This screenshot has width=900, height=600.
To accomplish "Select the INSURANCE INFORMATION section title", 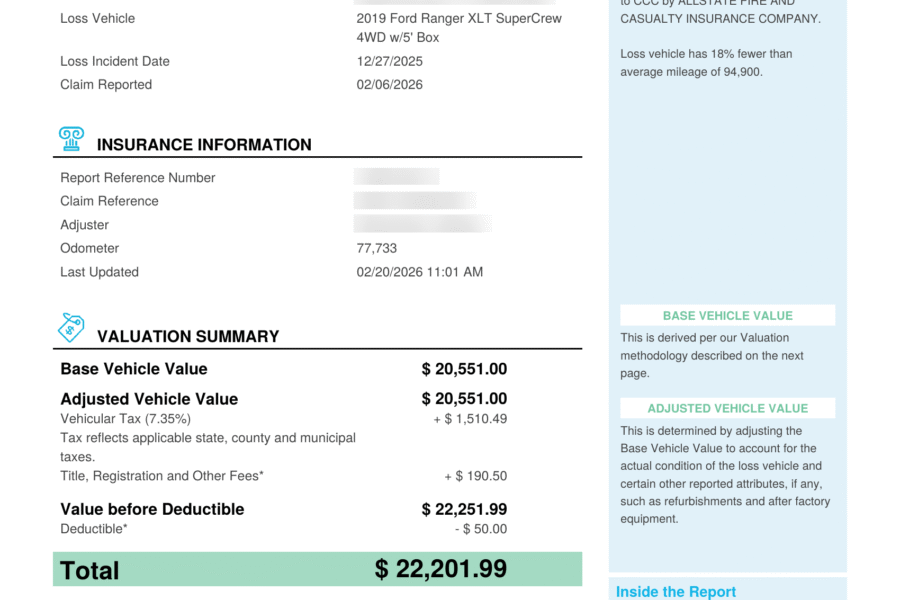I will click(204, 145).
